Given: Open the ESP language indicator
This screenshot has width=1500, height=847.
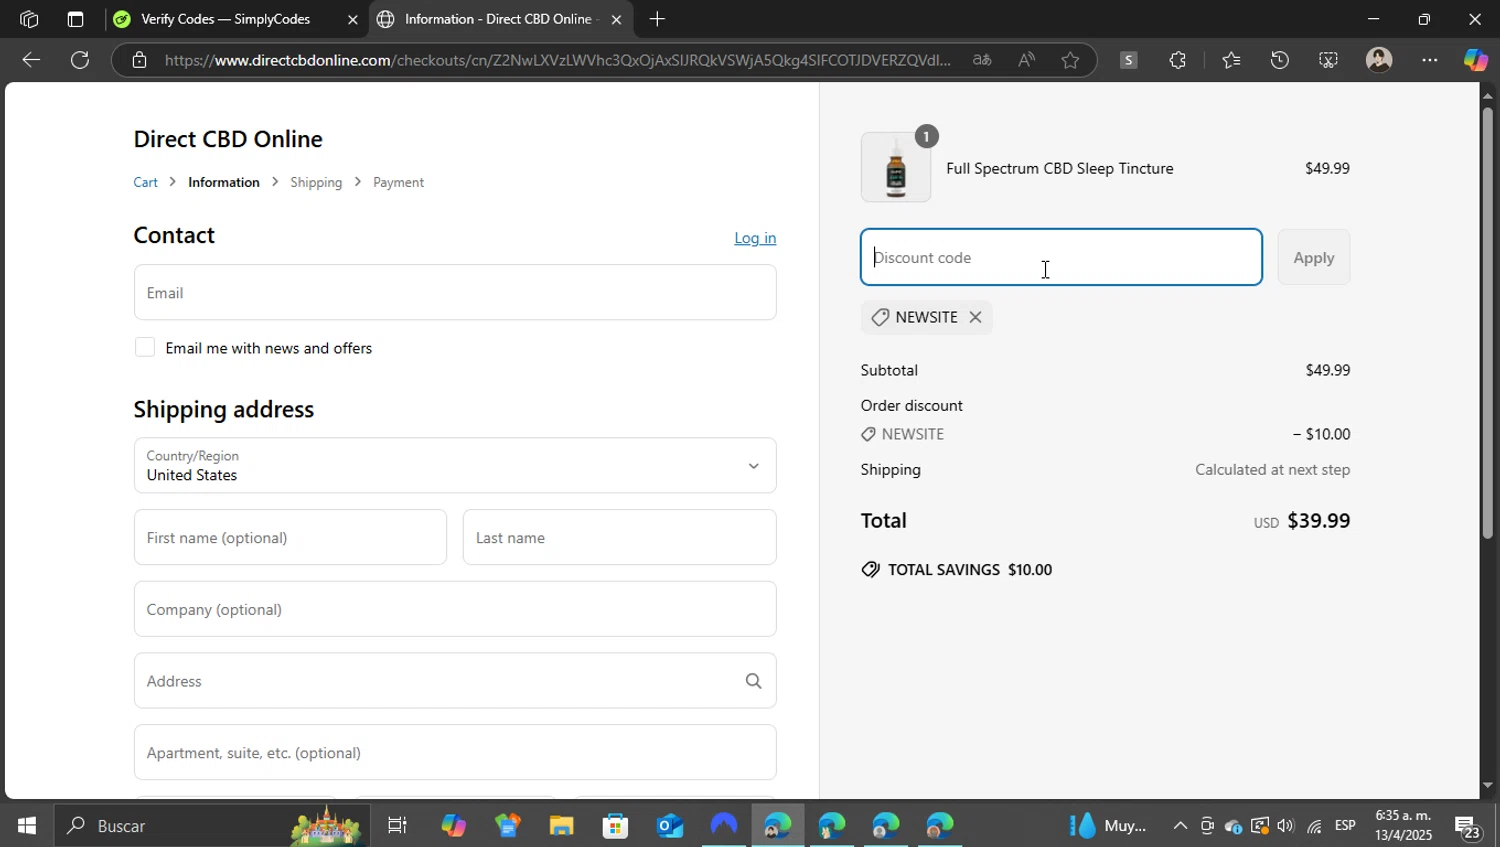Looking at the screenshot, I should 1345,826.
